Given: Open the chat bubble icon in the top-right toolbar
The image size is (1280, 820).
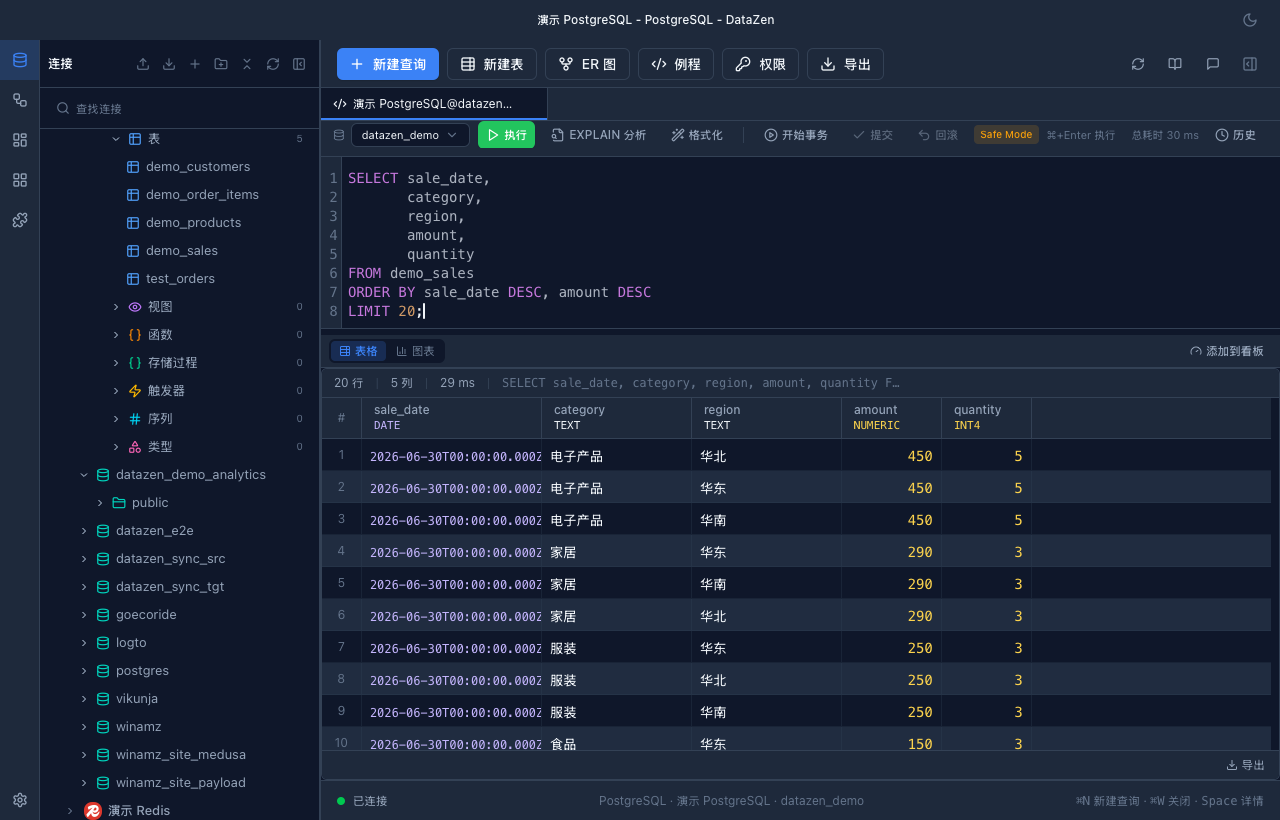Looking at the screenshot, I should 1213,64.
